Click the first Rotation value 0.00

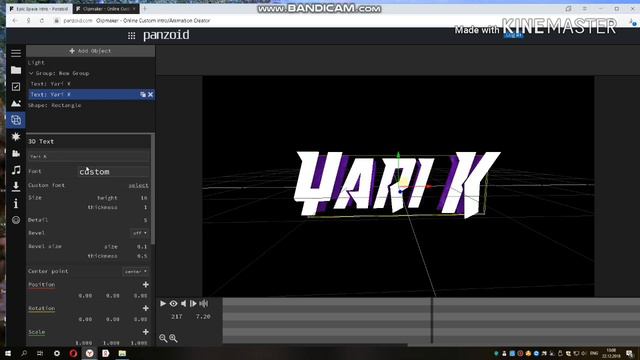click(x=85, y=319)
